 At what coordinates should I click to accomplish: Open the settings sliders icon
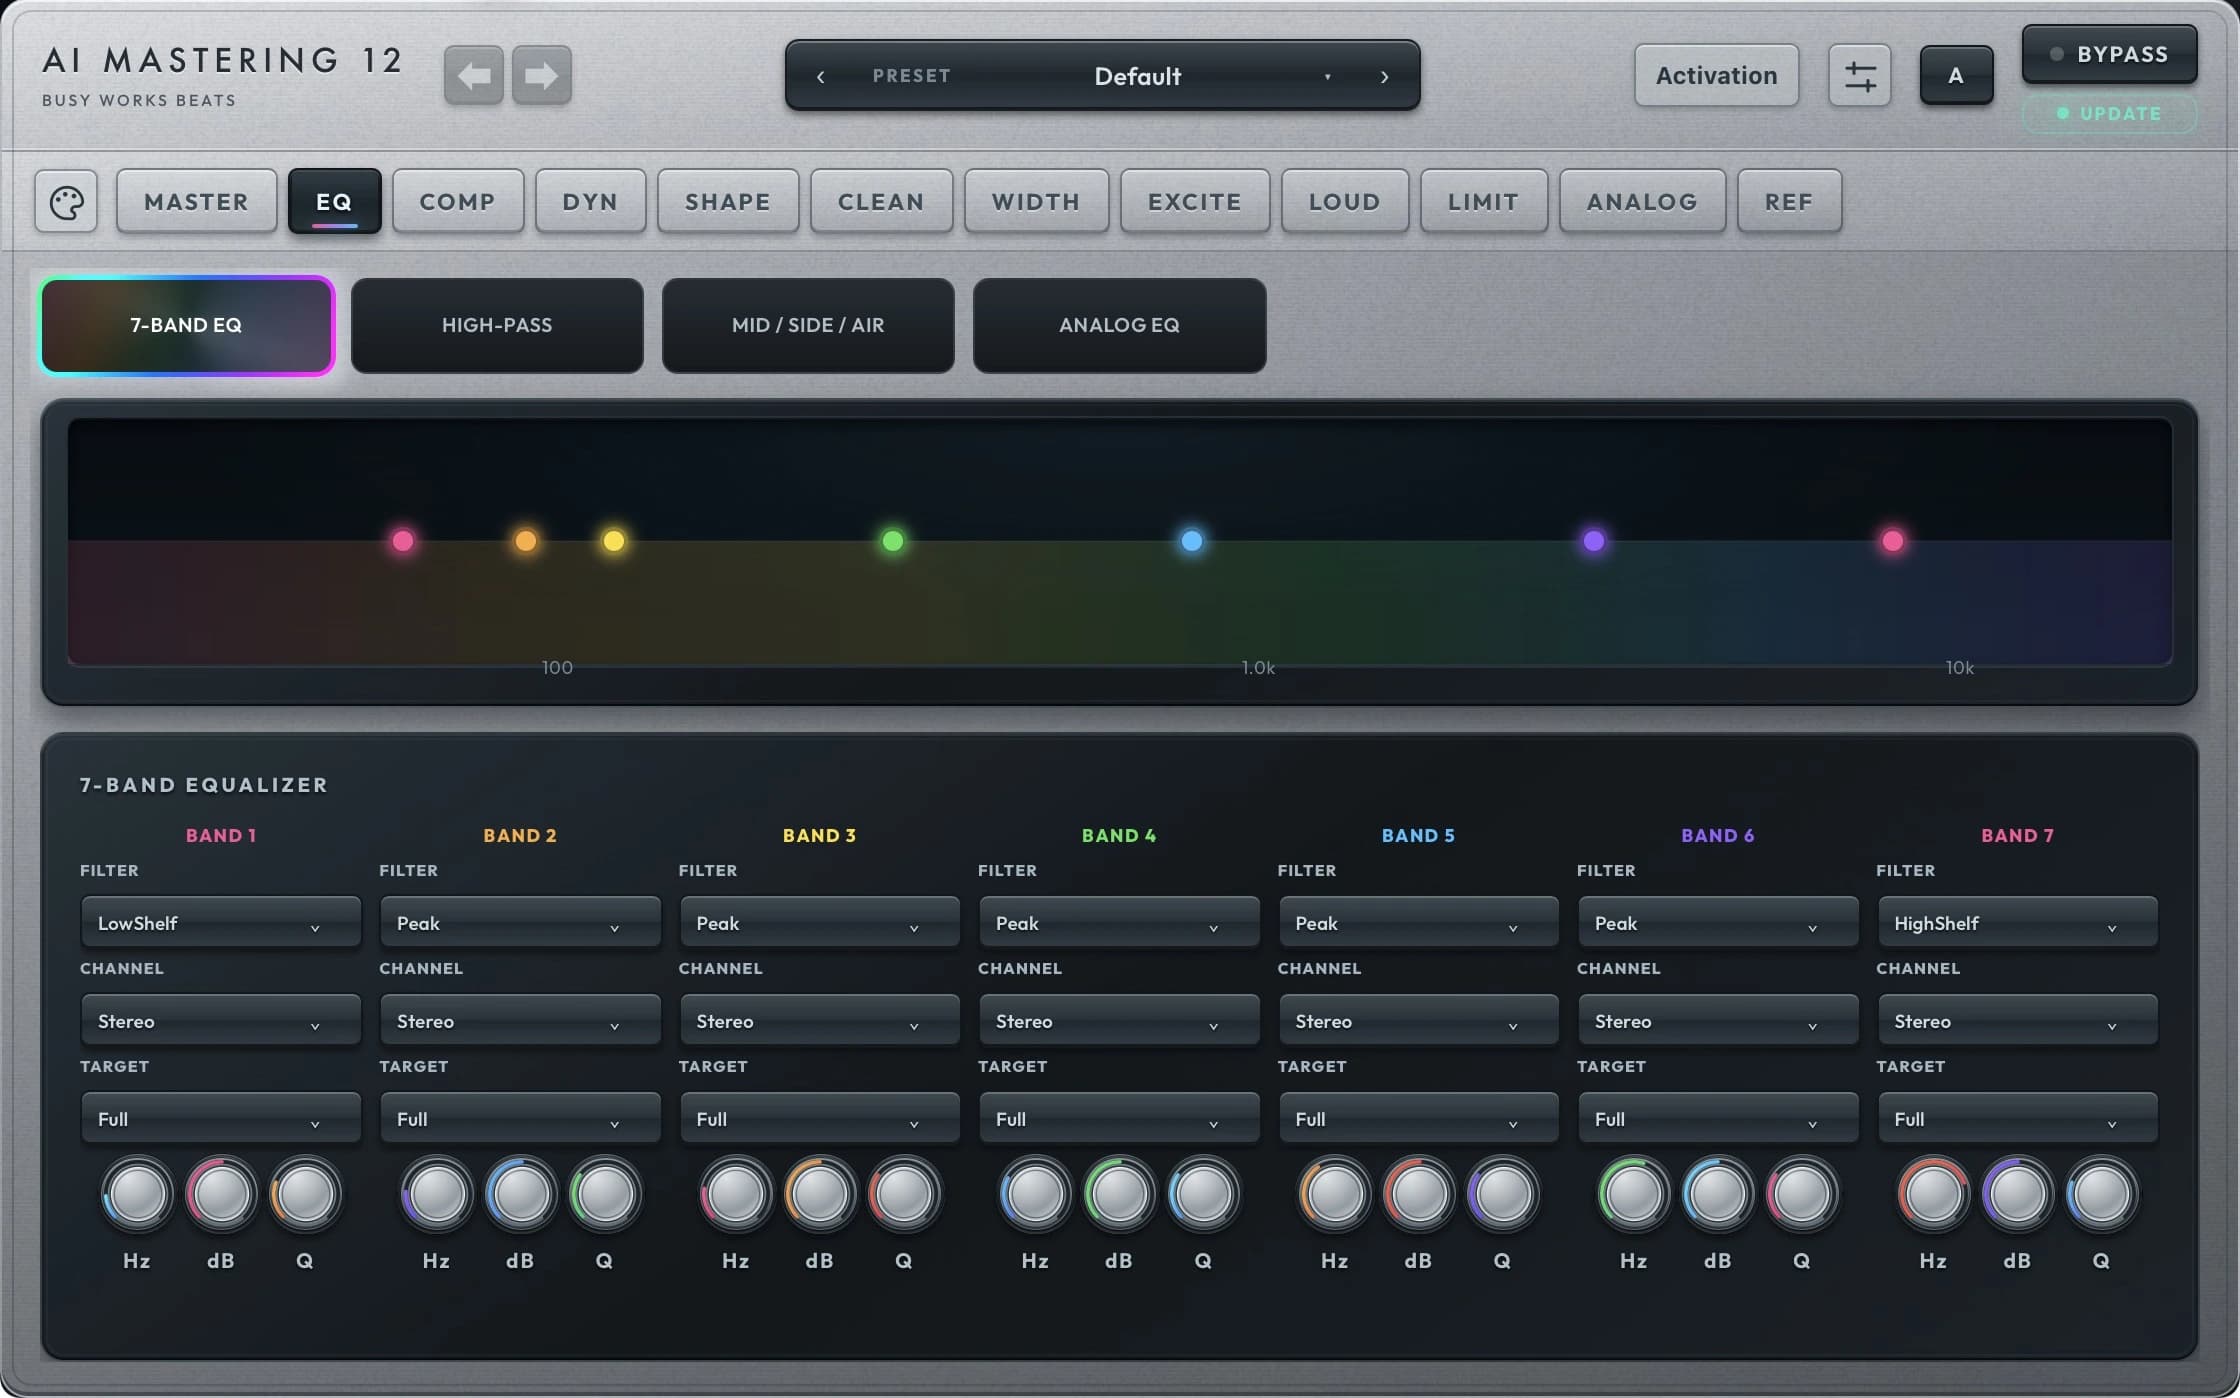pyautogui.click(x=1859, y=76)
